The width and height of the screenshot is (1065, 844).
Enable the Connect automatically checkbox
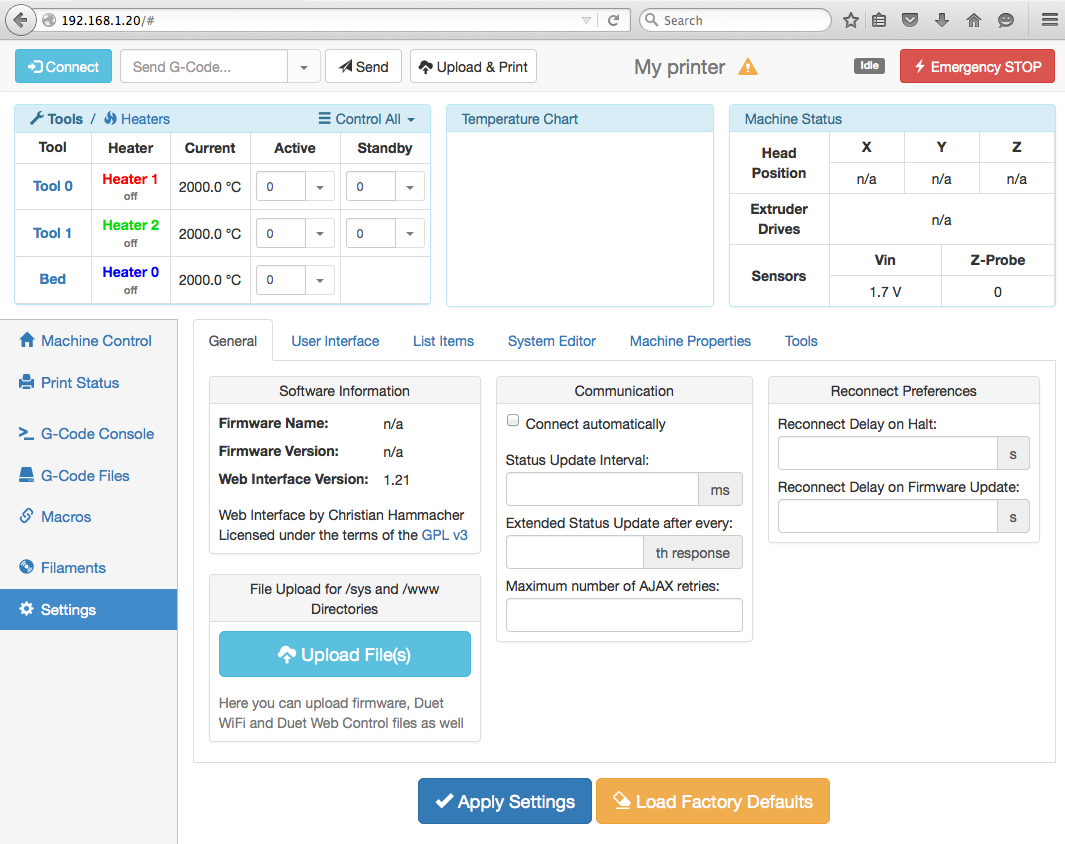pos(513,421)
